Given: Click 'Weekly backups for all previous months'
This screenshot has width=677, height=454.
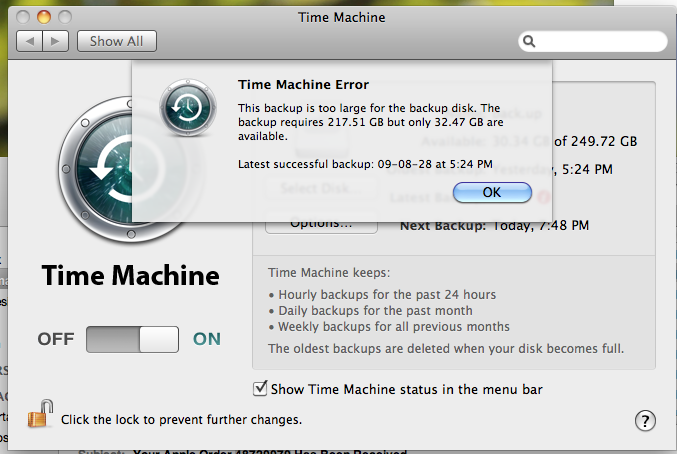Looking at the screenshot, I should pos(394,327).
